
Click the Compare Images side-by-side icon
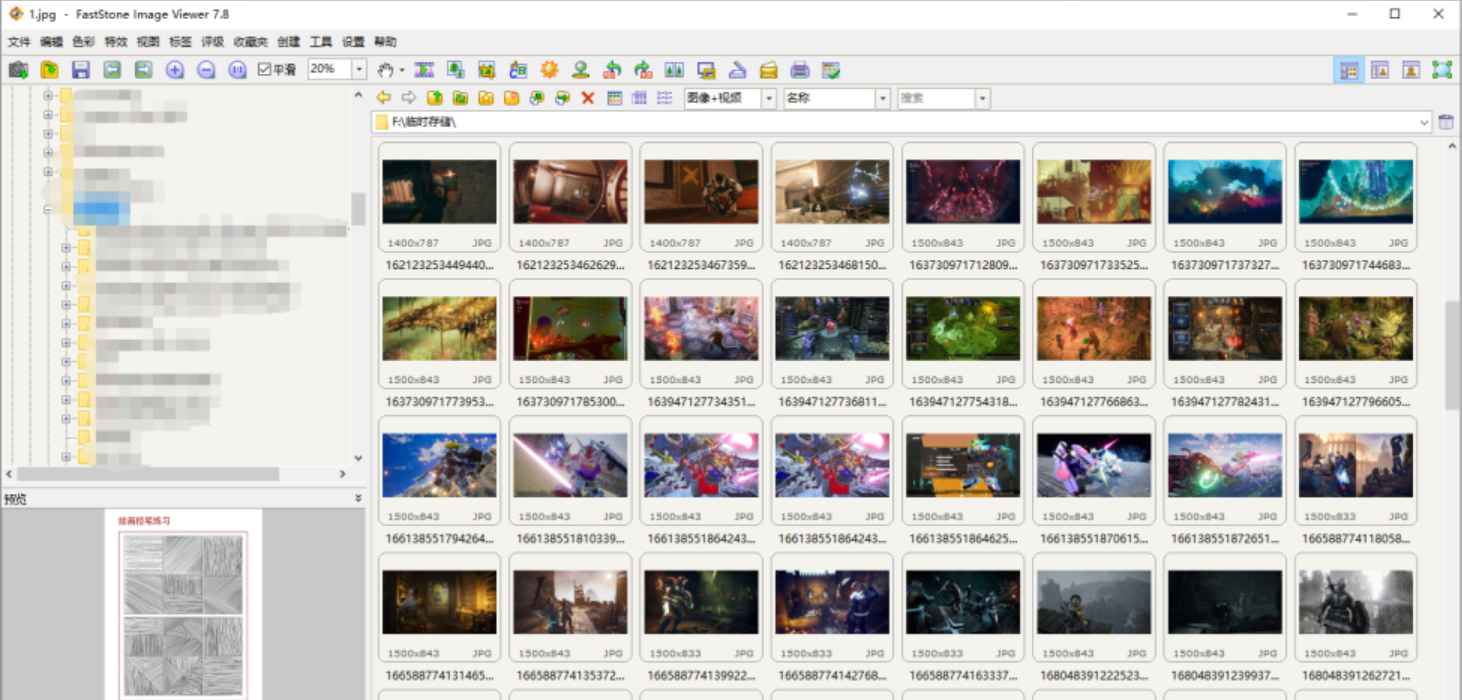point(671,69)
